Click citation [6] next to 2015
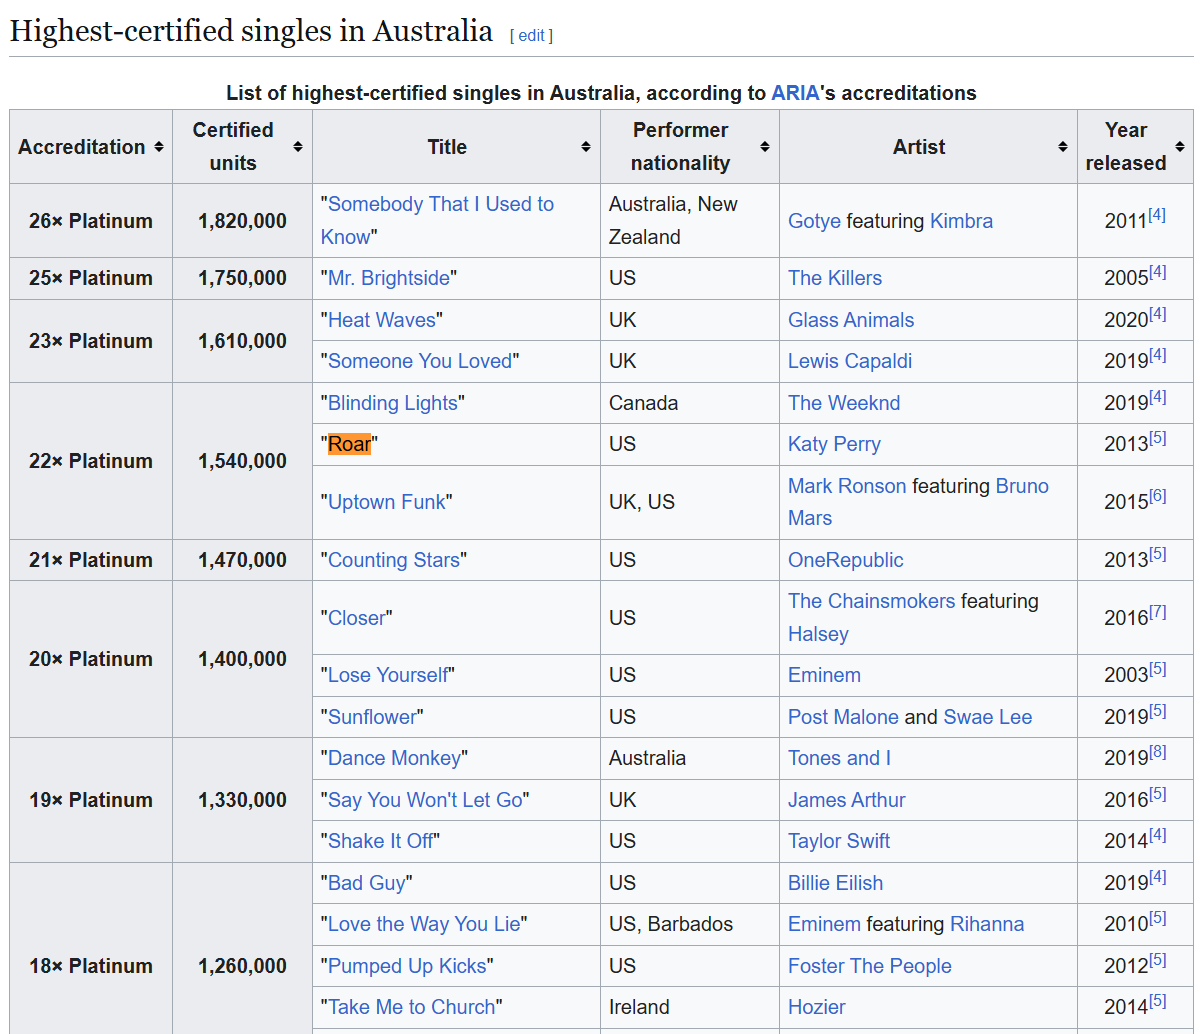1200x1034 pixels. point(1157,495)
